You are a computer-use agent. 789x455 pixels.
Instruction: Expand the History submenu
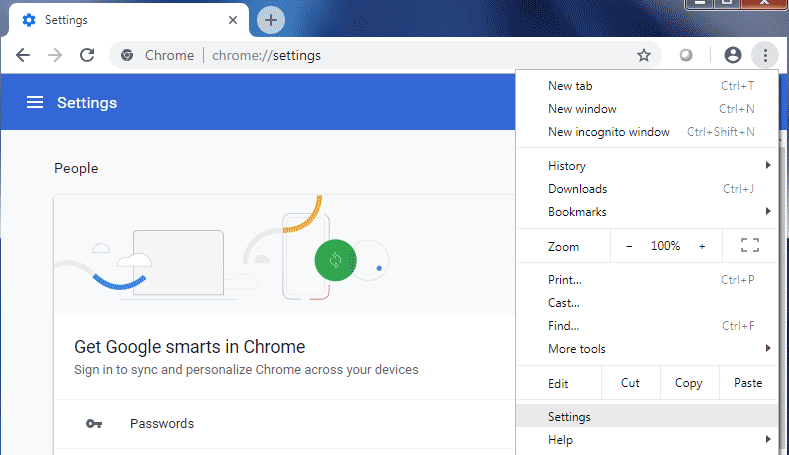tap(647, 166)
